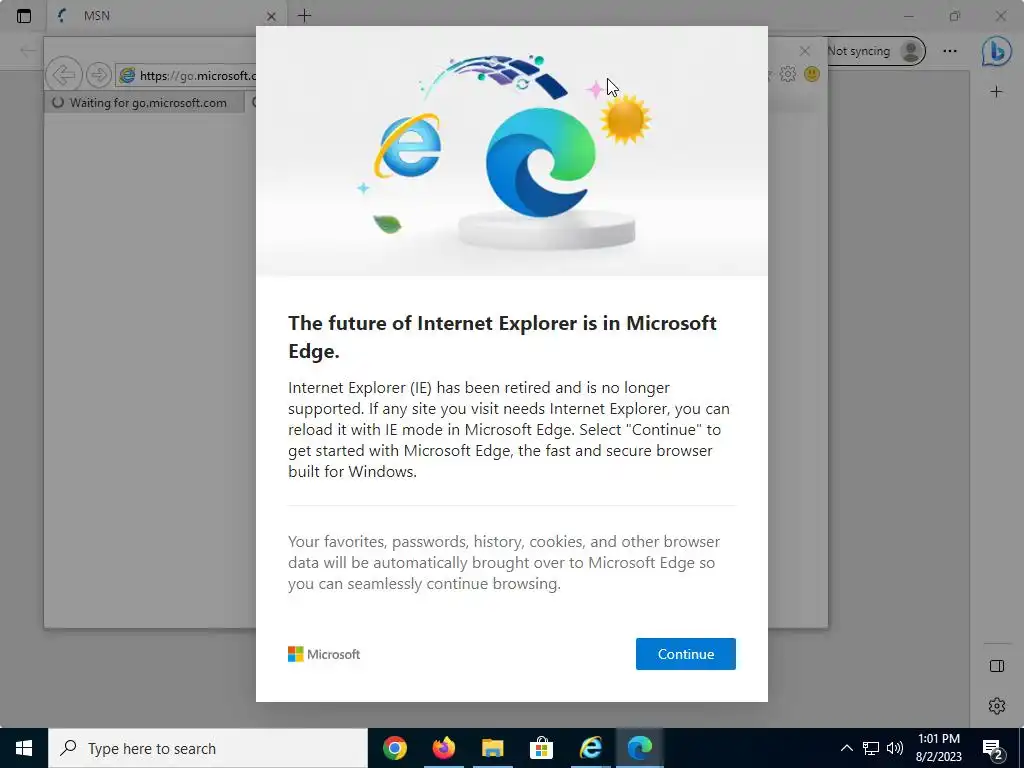Open Microsoft Store from taskbar
This screenshot has width=1024, height=768.
coord(541,748)
